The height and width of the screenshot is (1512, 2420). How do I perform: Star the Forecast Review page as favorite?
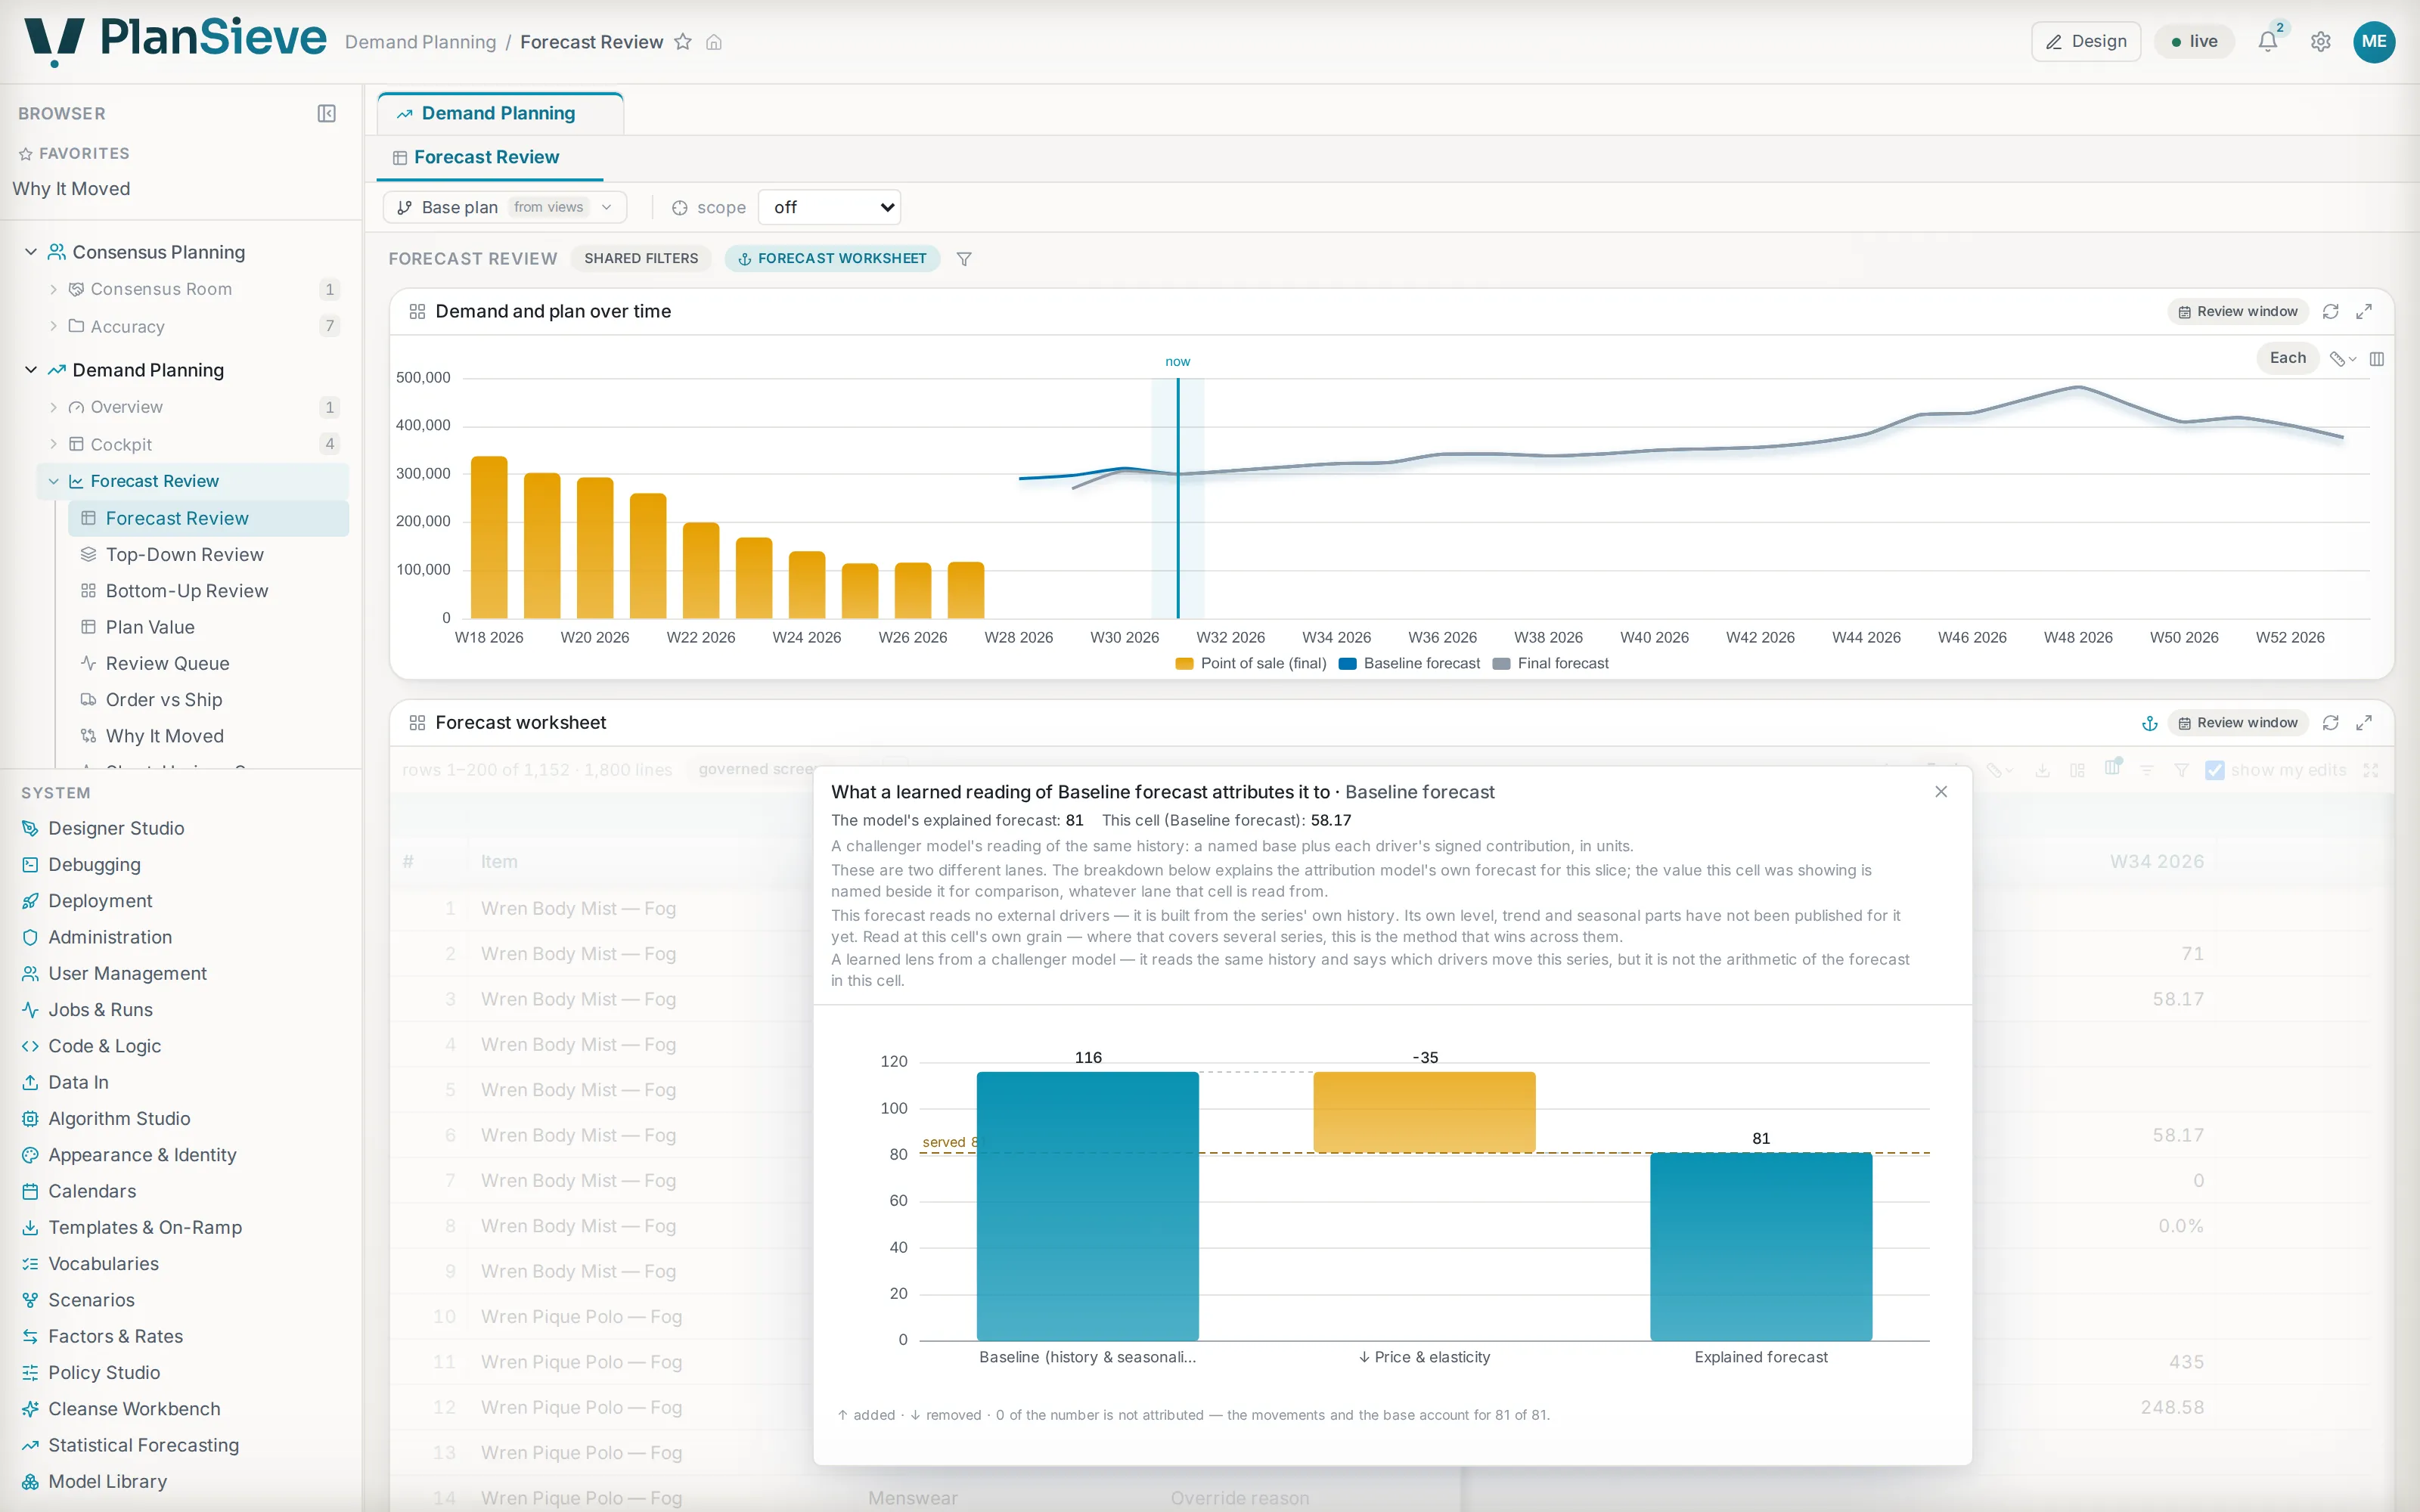click(x=683, y=42)
